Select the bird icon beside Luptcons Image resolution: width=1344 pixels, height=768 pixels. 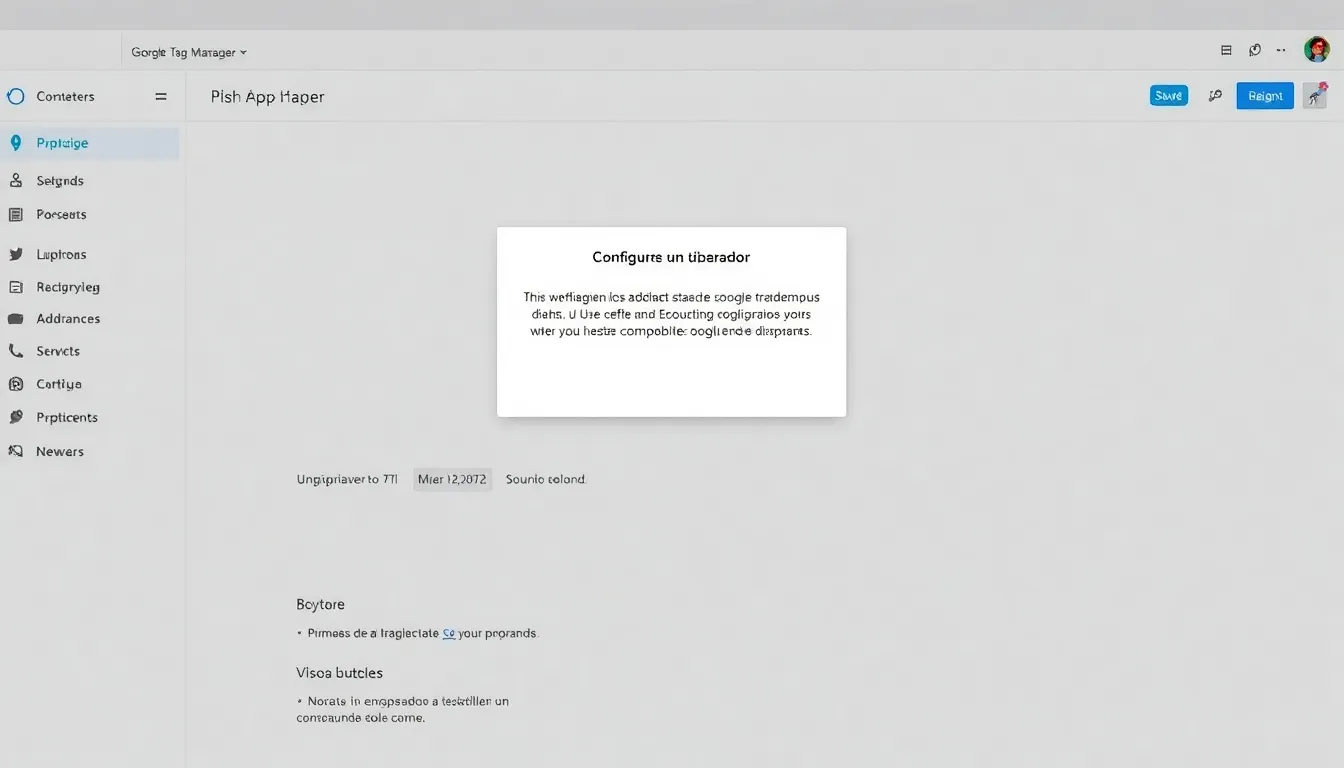(x=15, y=254)
